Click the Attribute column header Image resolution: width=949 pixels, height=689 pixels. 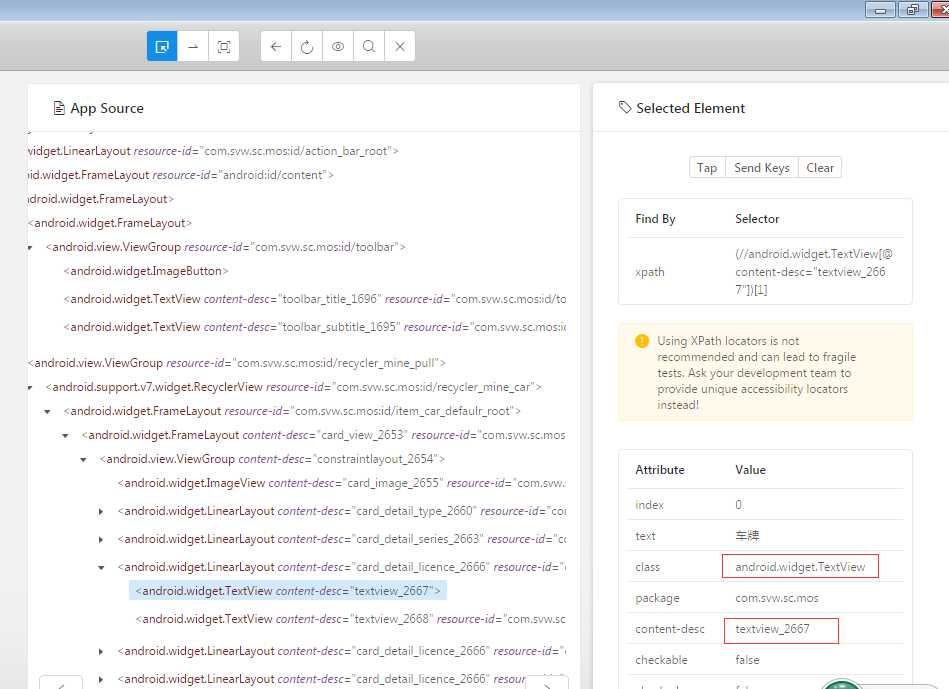click(x=660, y=470)
